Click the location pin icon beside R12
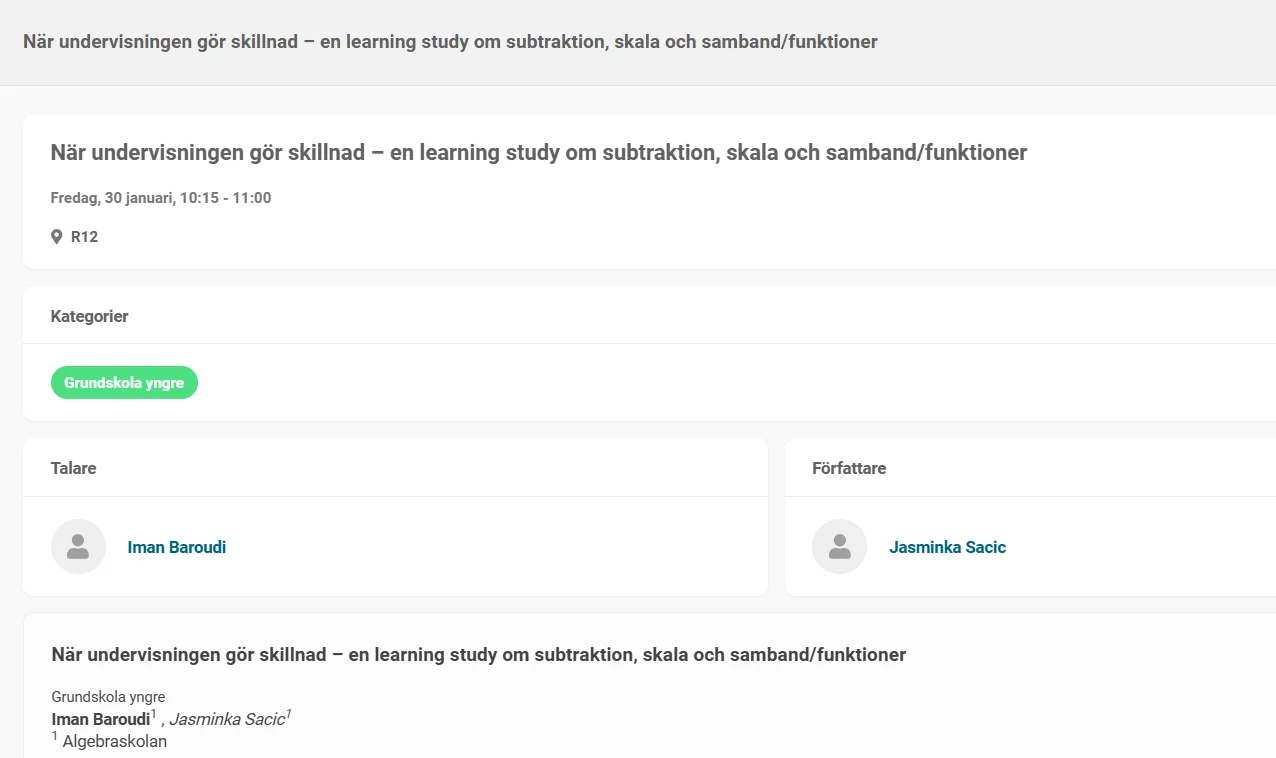The height and width of the screenshot is (758, 1276). (57, 237)
